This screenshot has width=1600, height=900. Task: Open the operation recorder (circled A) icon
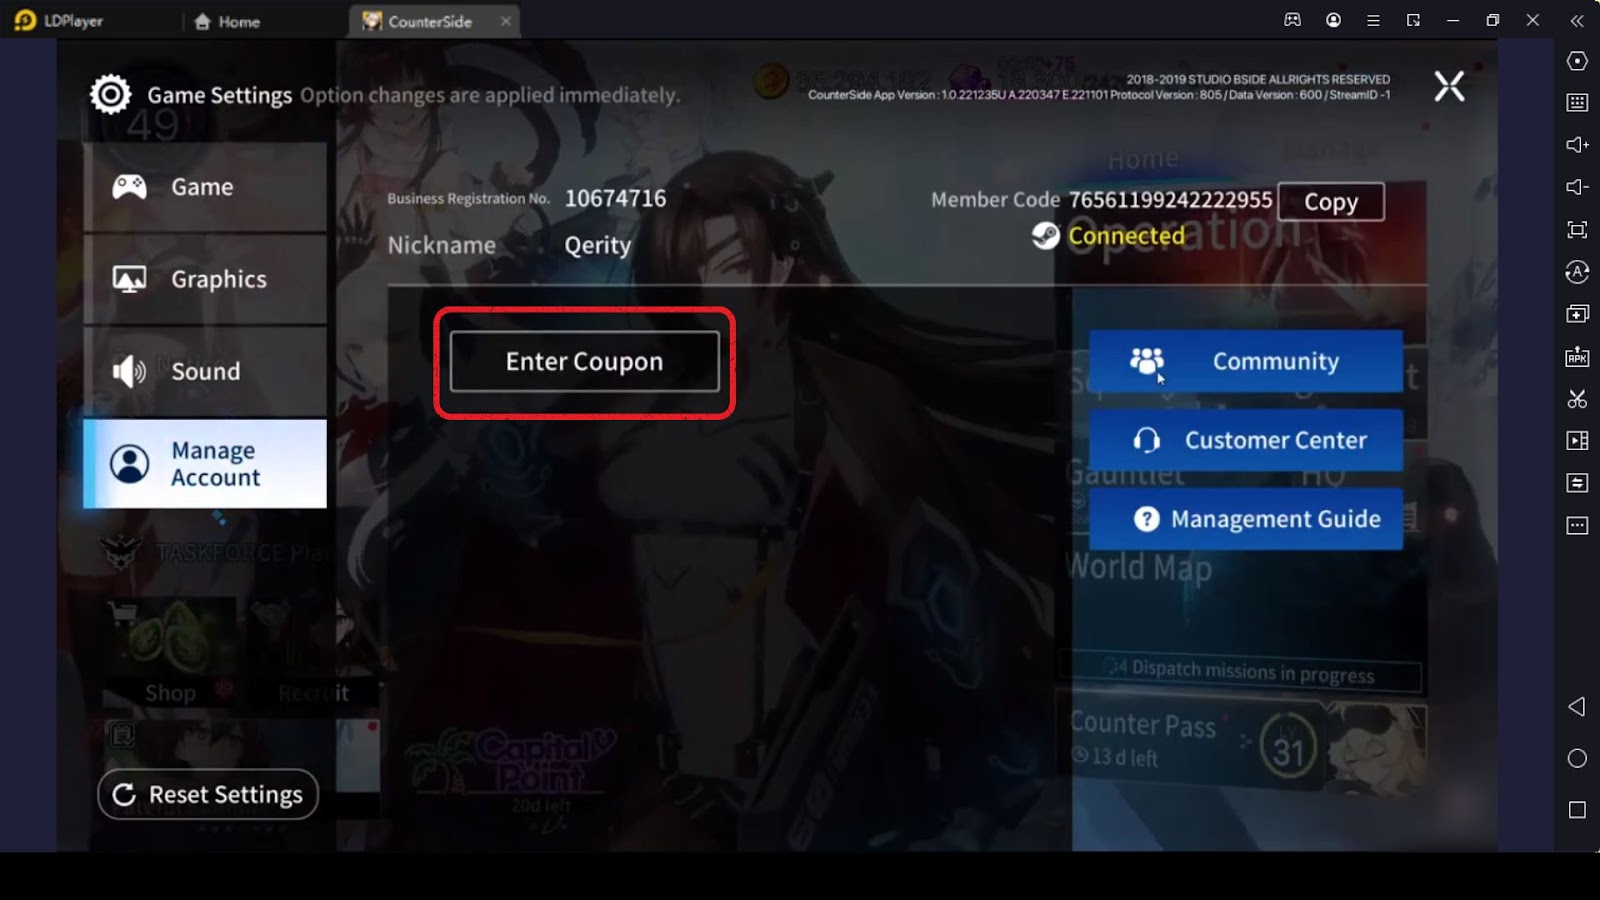tap(1577, 272)
